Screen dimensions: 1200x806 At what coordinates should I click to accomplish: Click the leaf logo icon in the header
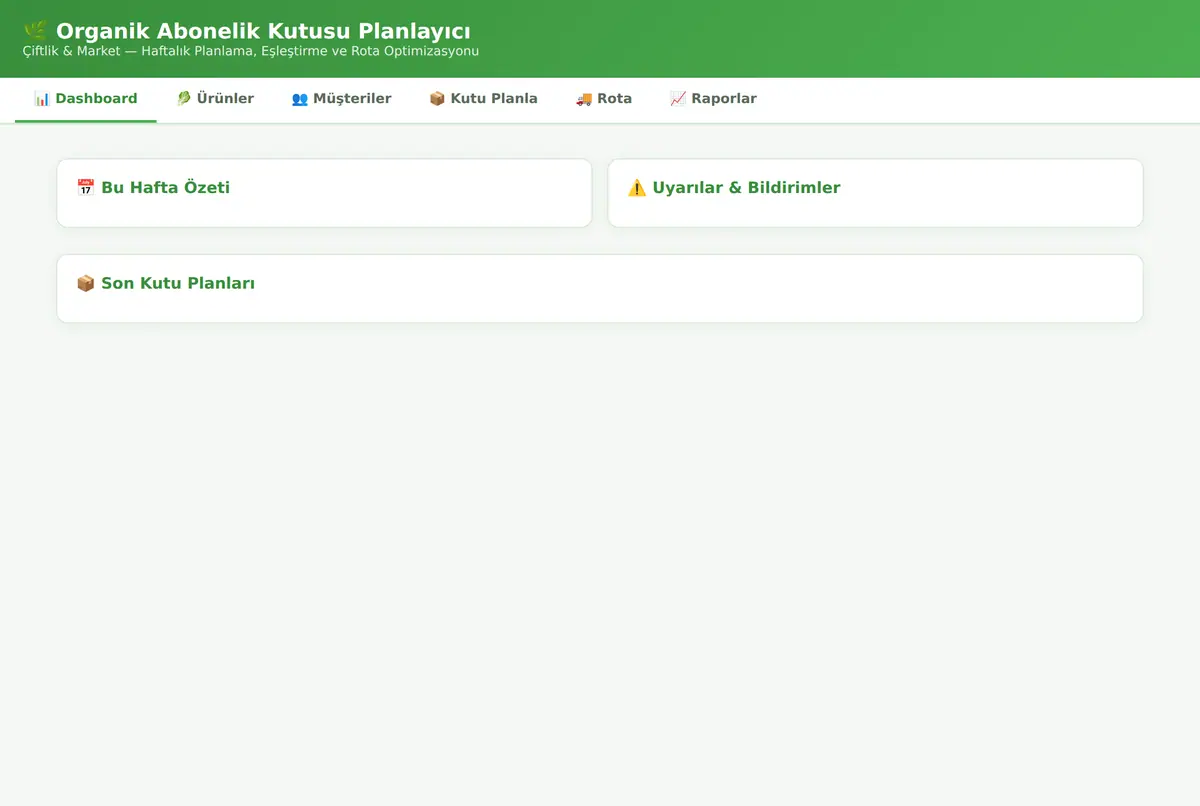click(x=35, y=31)
